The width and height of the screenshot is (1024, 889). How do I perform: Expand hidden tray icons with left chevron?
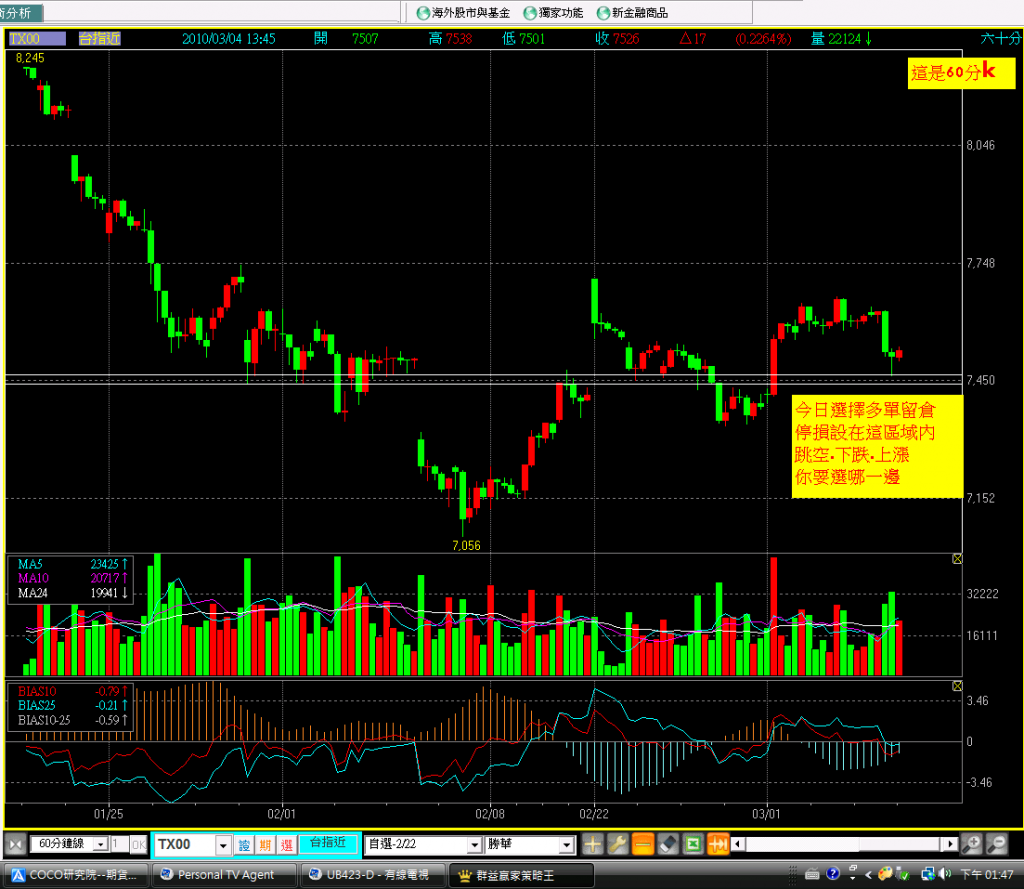(869, 874)
